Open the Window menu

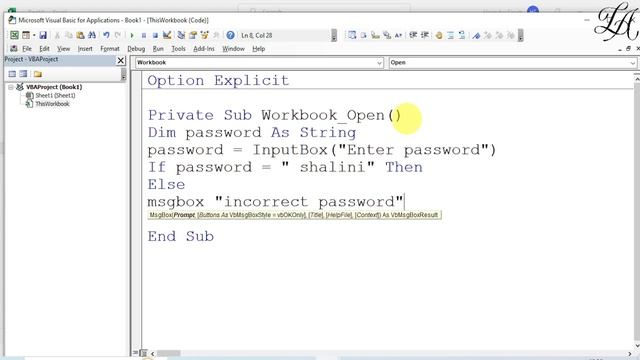(233, 49)
